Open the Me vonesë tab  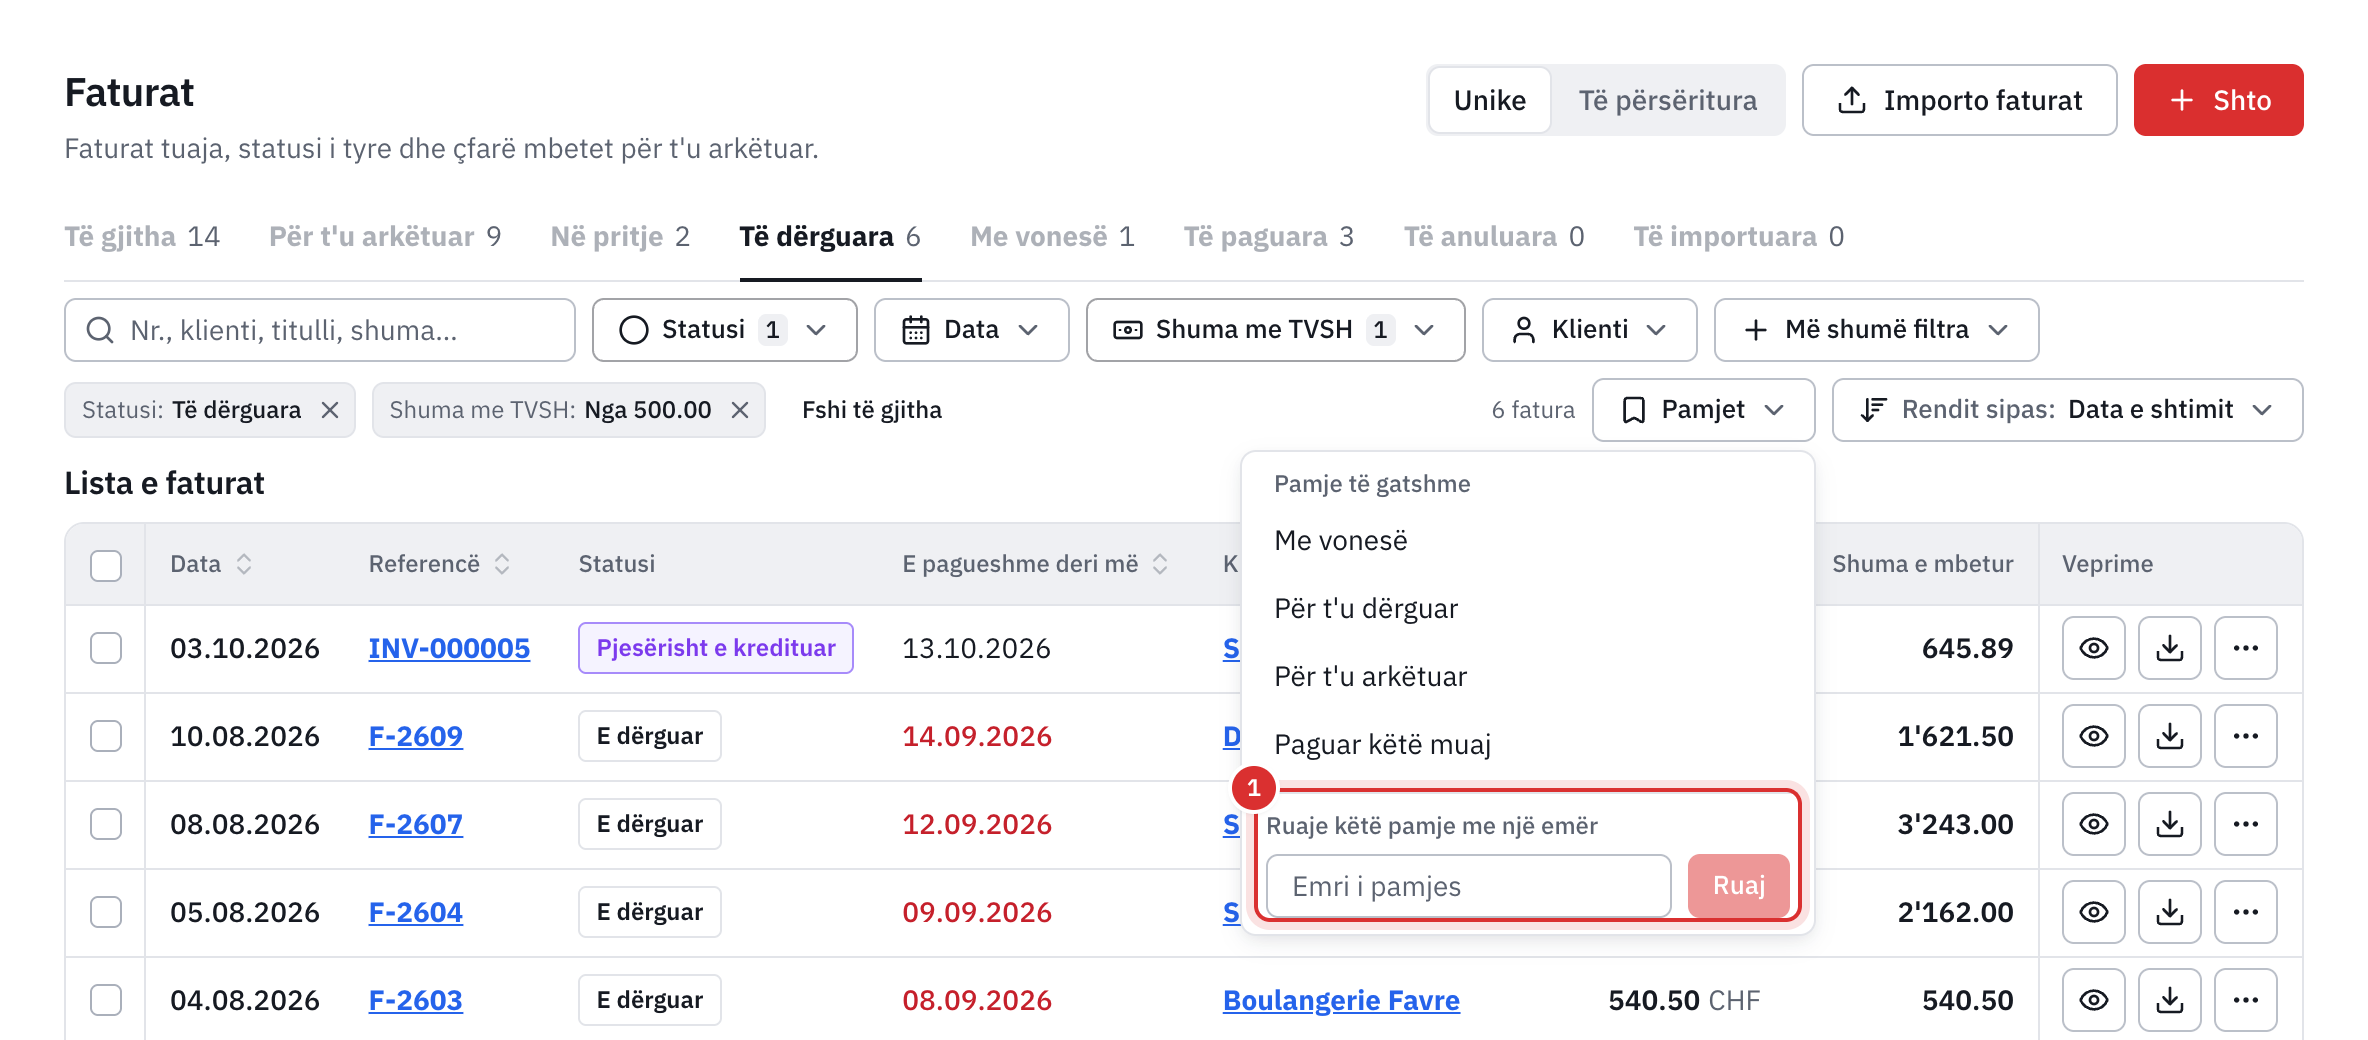coord(1052,237)
